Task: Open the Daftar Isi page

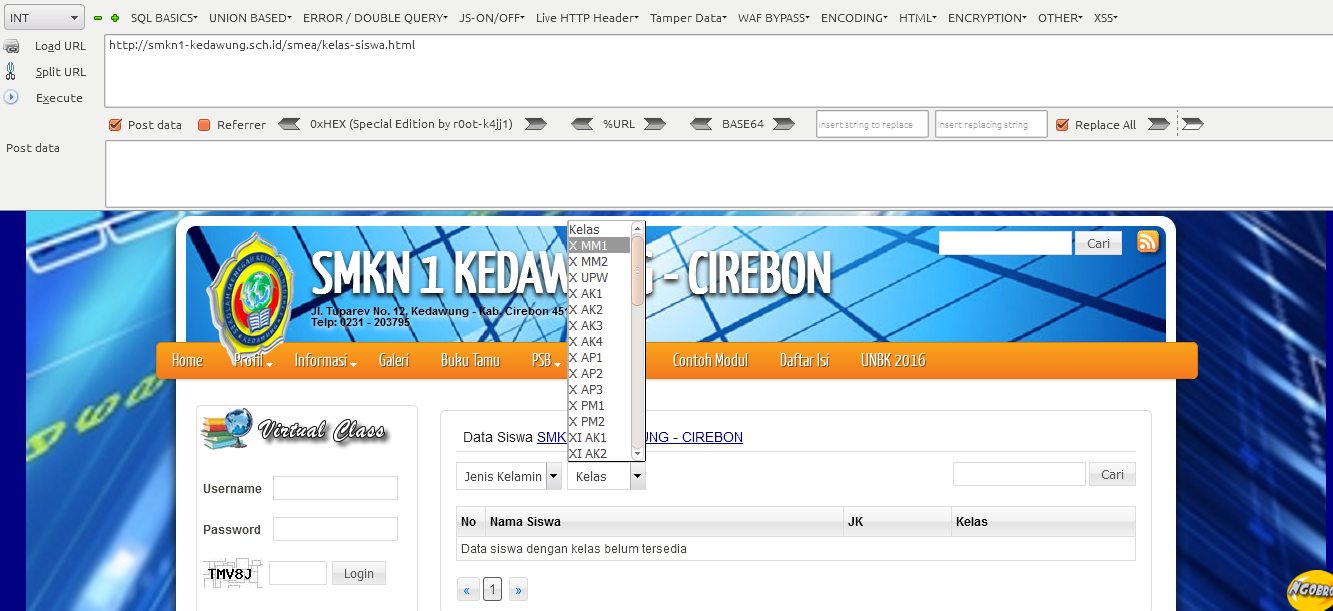Action: (804, 361)
